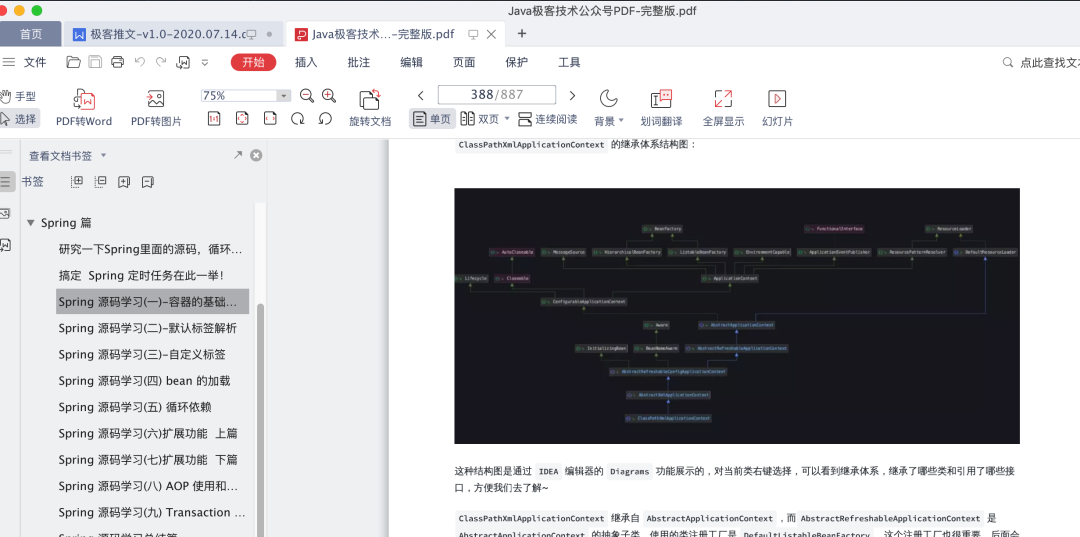Open background dropdown arrow

(621, 120)
